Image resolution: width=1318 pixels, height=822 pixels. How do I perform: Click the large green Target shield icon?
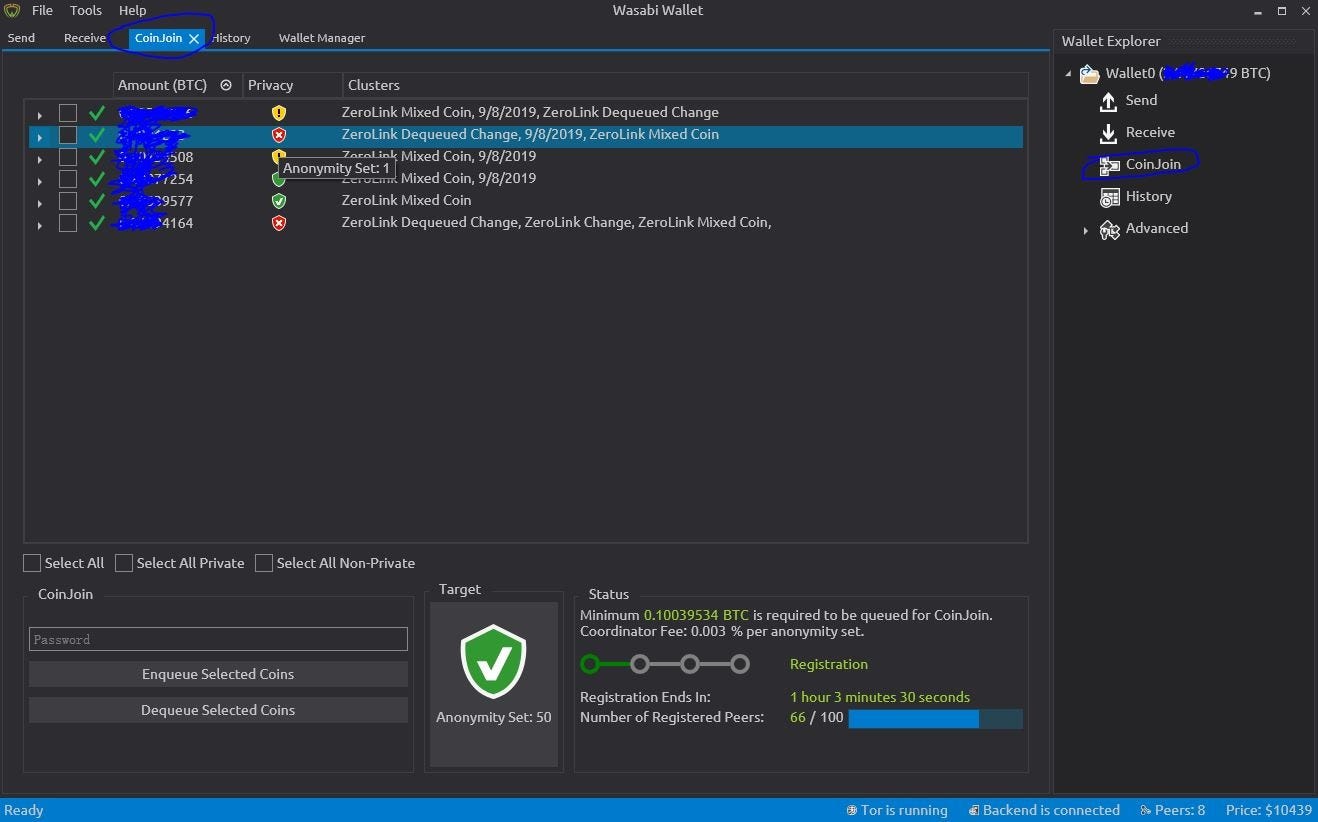(493, 661)
